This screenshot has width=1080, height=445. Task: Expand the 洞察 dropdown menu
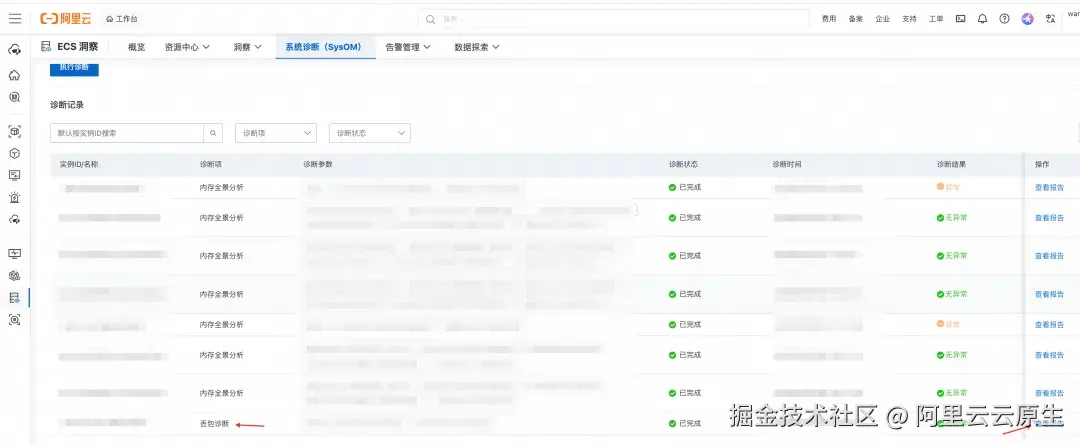pos(248,48)
